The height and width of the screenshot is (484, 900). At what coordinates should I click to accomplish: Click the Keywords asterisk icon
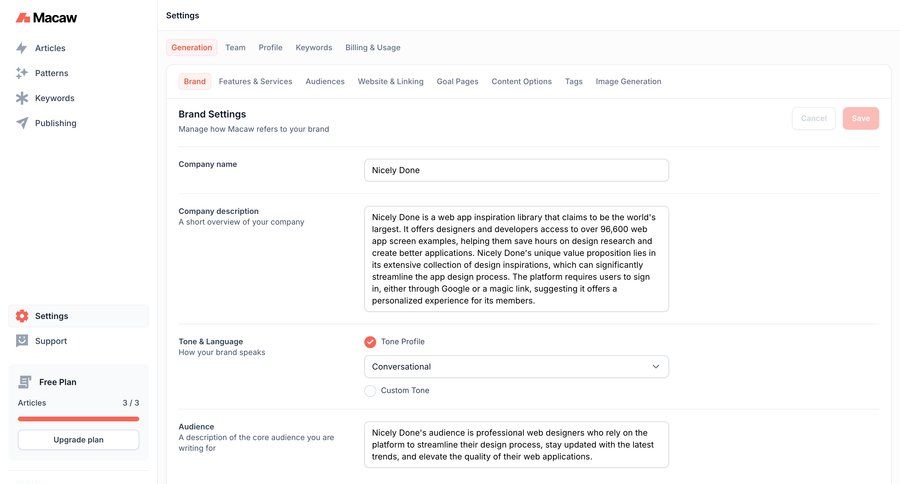[22, 98]
